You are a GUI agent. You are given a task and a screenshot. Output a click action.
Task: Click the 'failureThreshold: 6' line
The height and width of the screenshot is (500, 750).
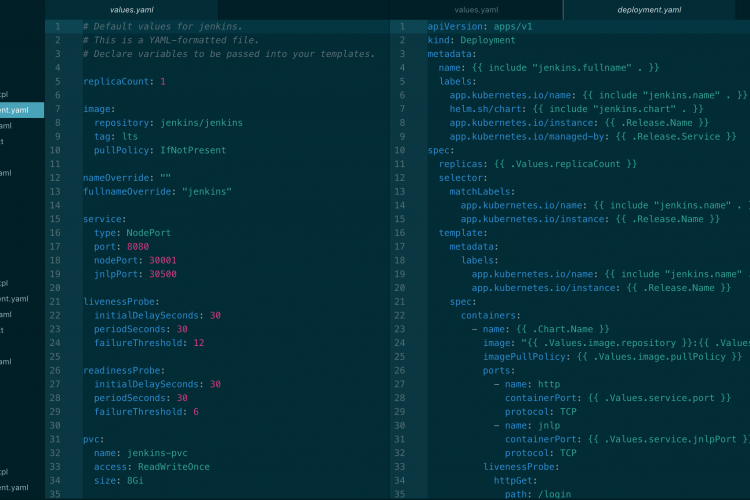(x=146, y=412)
